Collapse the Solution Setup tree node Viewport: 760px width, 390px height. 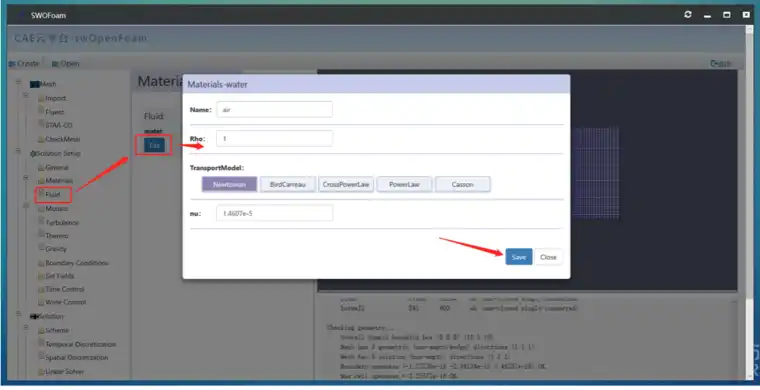18,151
